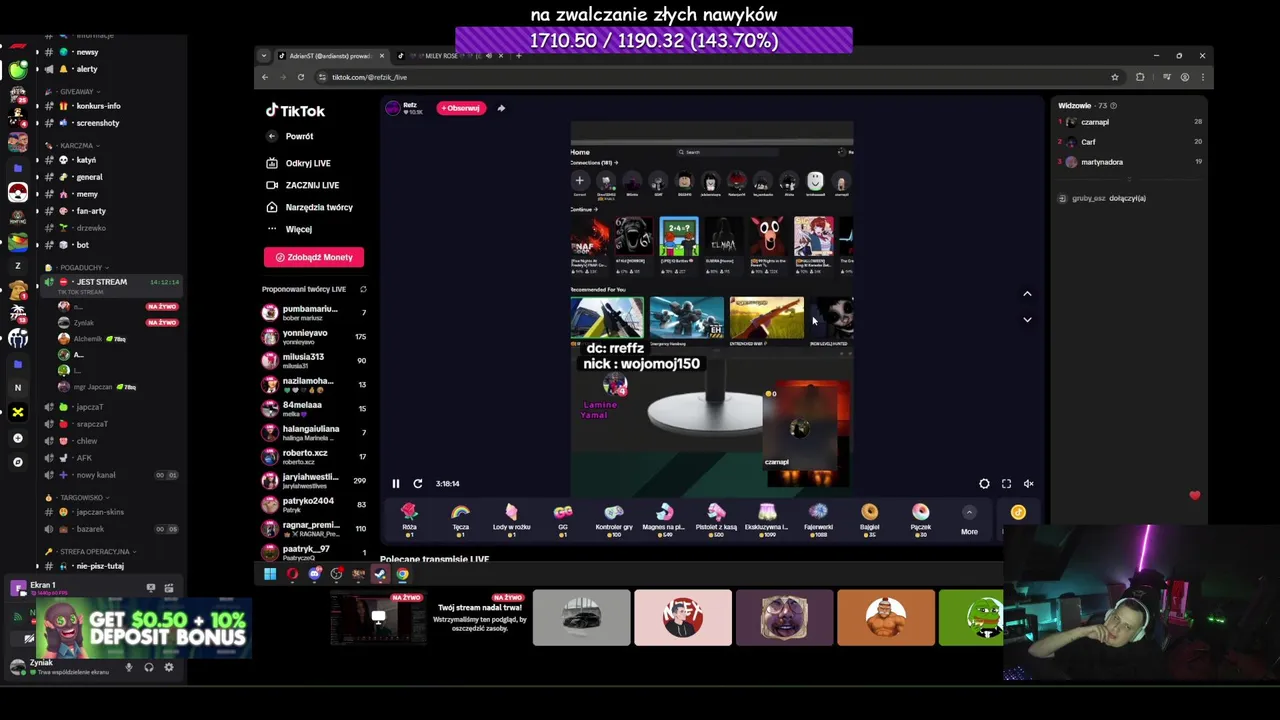Open the nie-pisz-tutaj Discord channel

point(100,566)
